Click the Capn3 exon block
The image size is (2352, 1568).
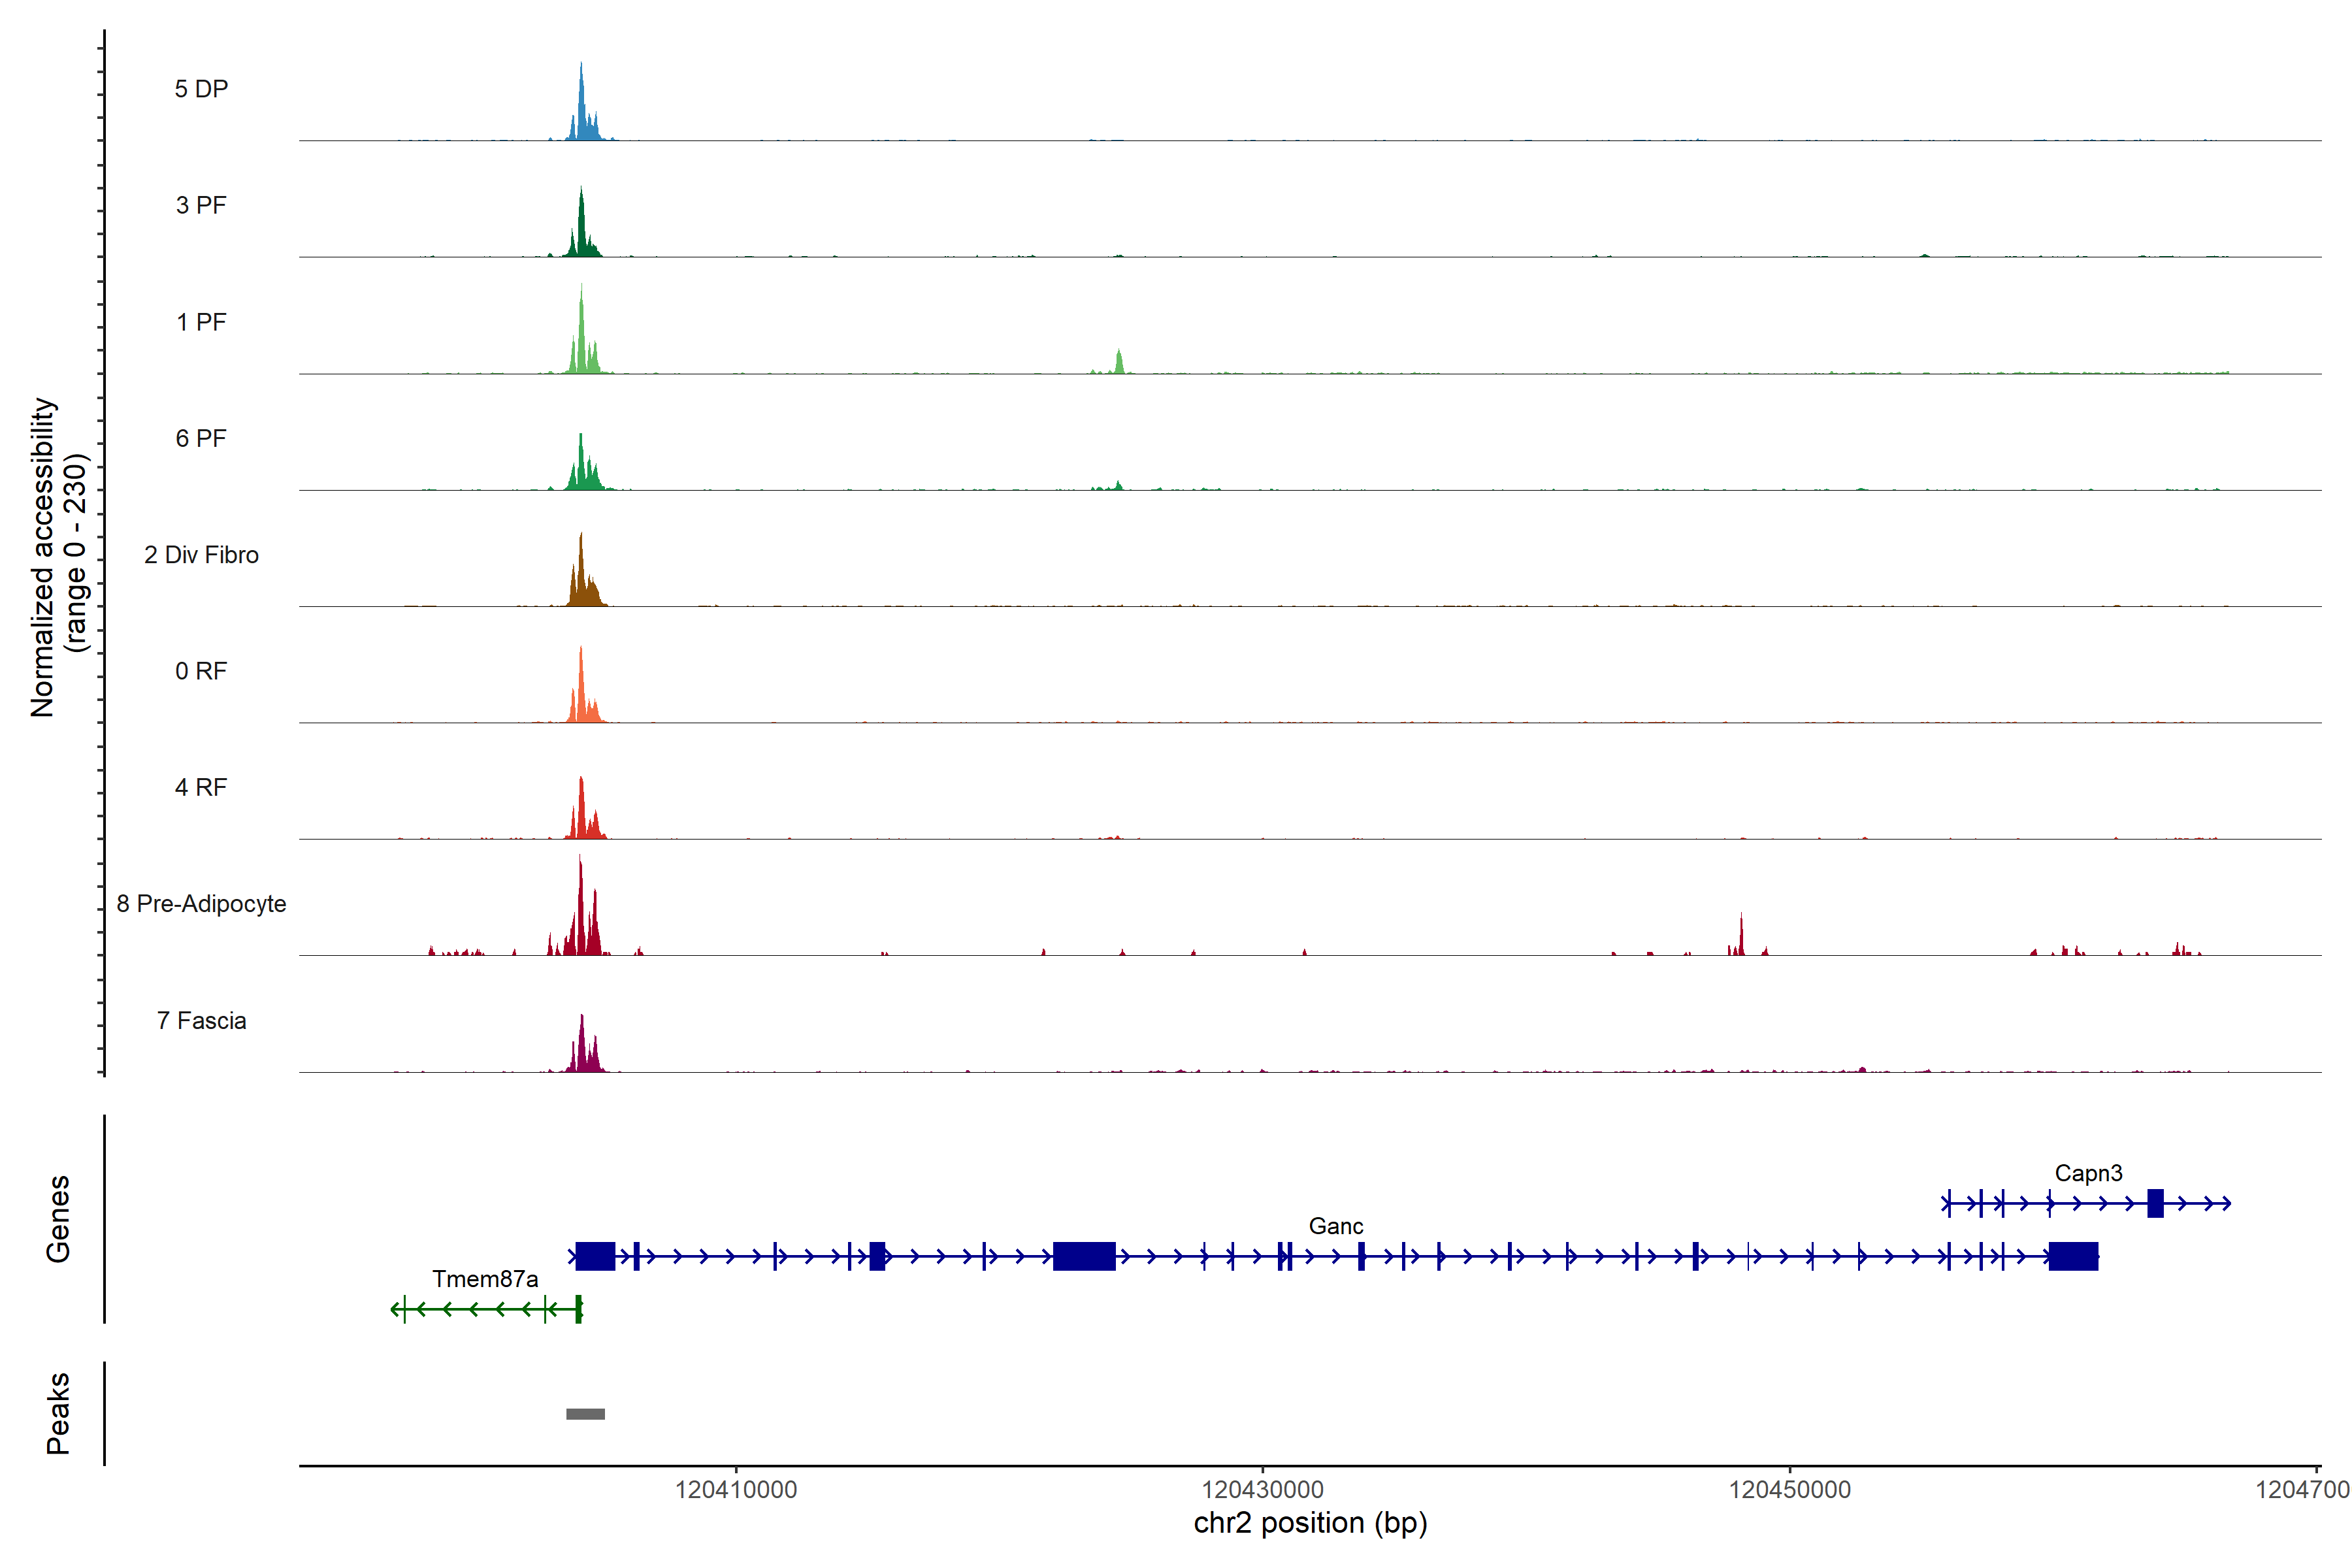pos(2155,1203)
